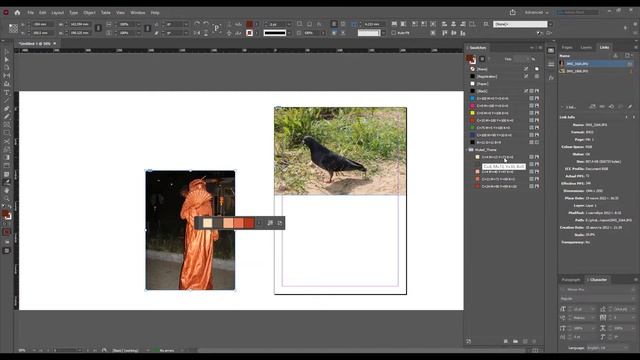Toggle the Auto-Fit checkbox
Image resolution: width=640 pixels, height=360 pixels.
click(393, 33)
